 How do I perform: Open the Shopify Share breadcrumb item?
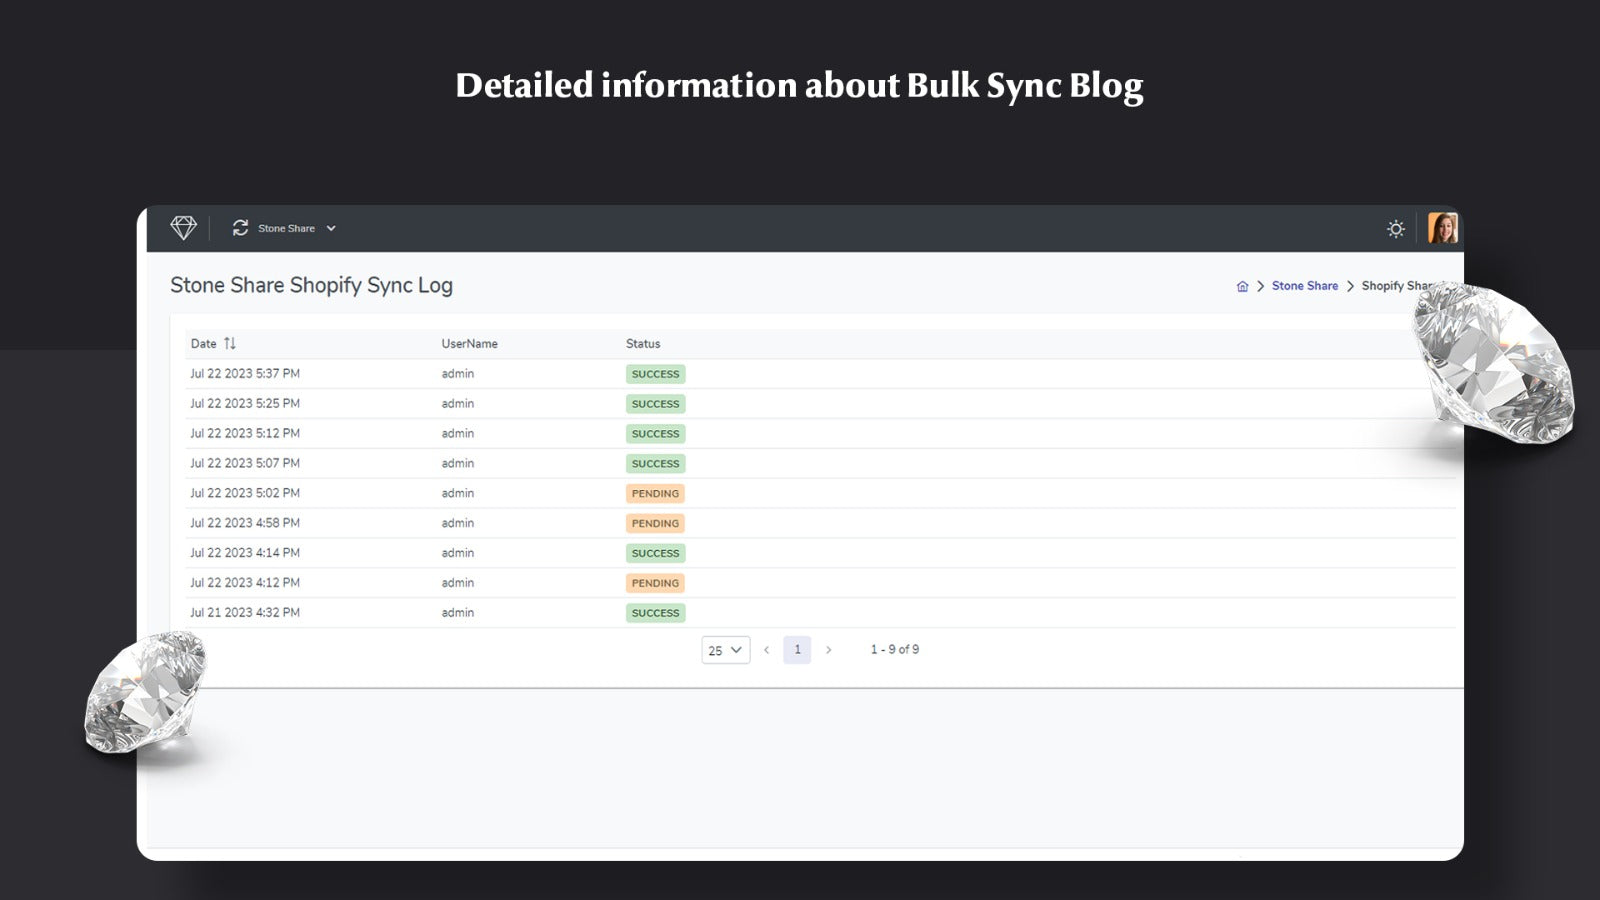[x=1398, y=286]
